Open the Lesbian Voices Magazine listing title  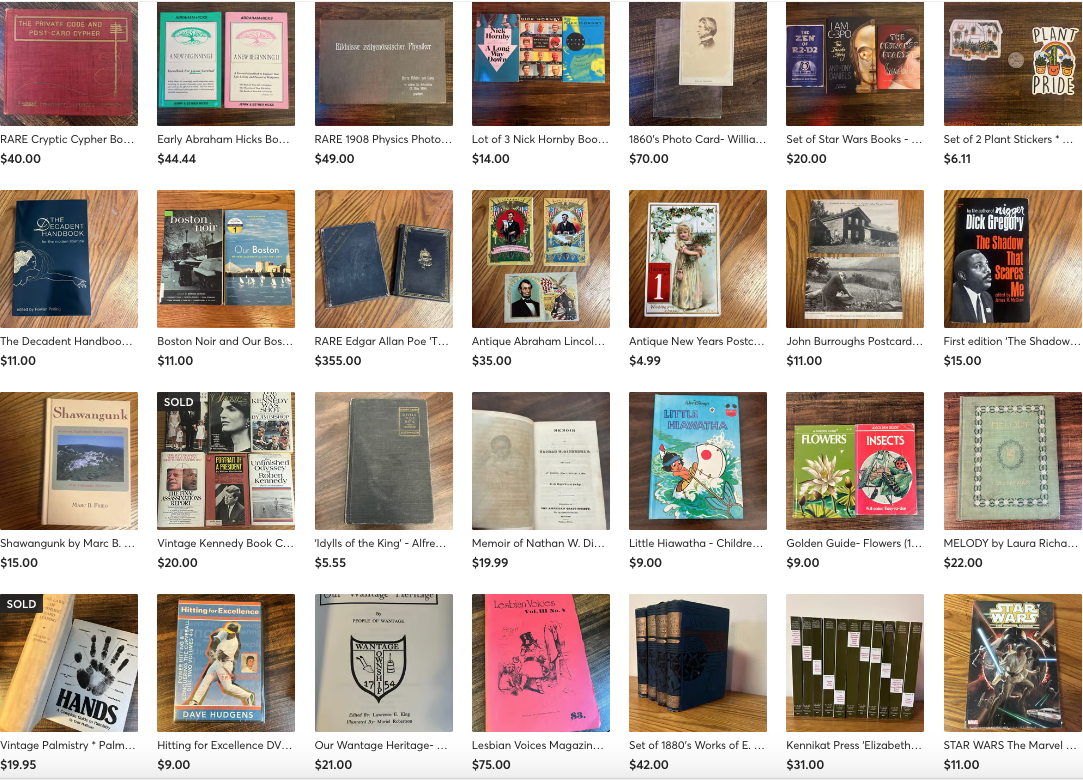tap(538, 745)
